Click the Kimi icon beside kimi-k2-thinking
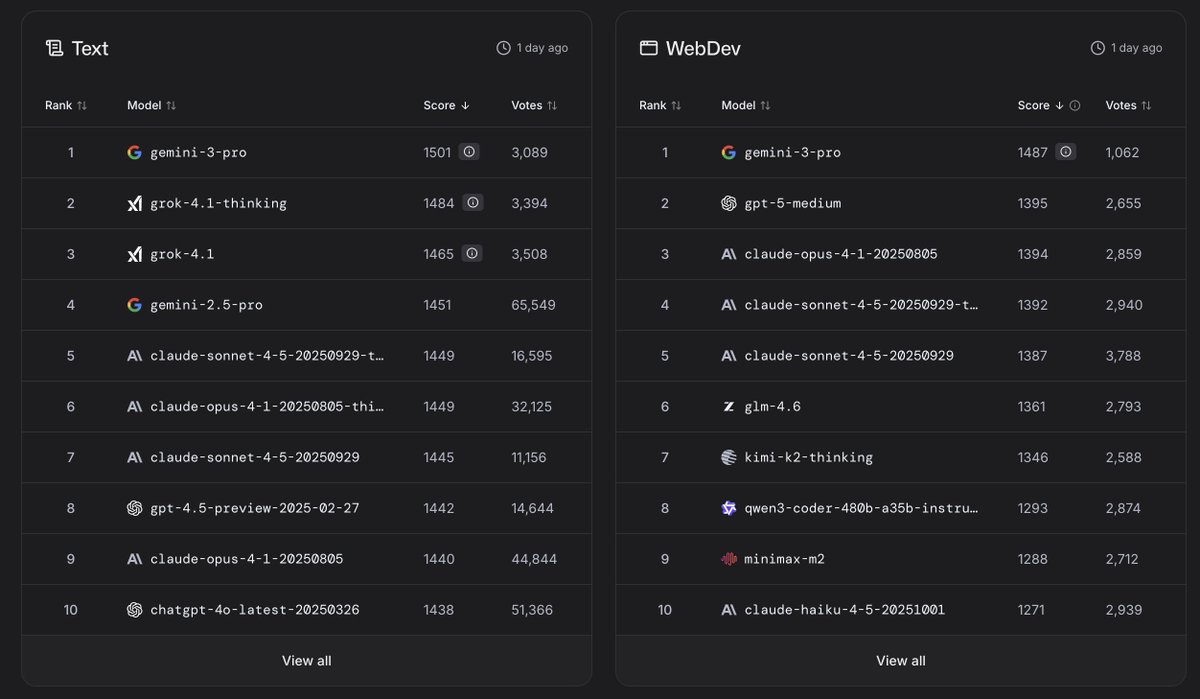This screenshot has width=1200, height=699. click(730, 457)
